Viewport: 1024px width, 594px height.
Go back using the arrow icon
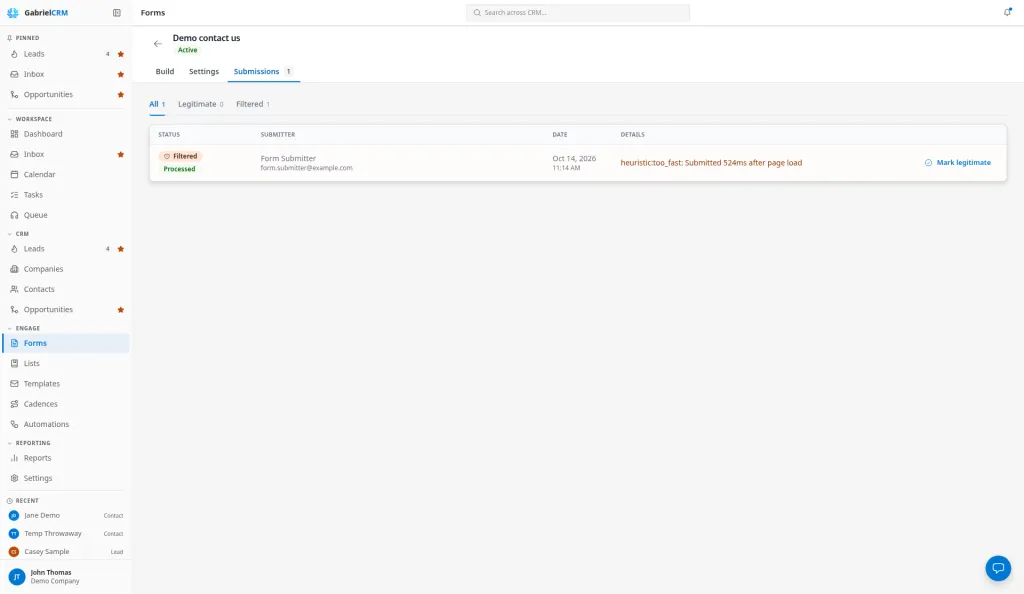[157, 44]
